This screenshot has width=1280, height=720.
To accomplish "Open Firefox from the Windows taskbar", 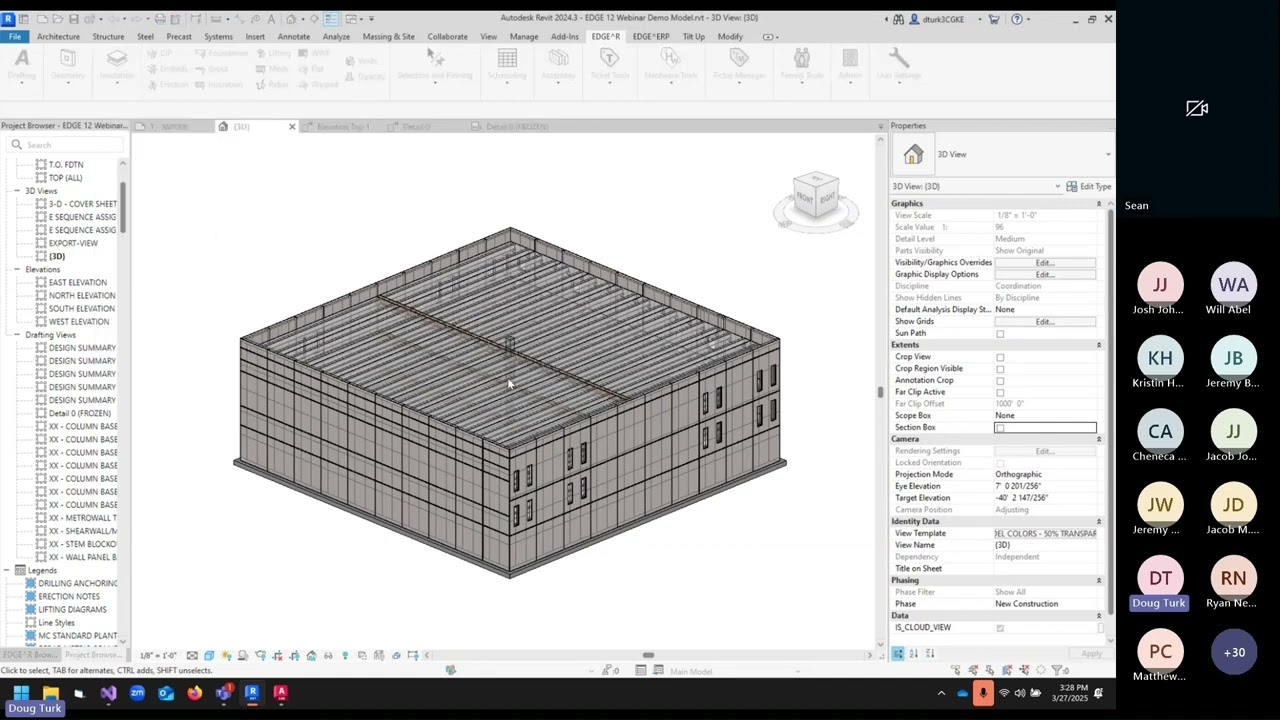I will (194, 693).
